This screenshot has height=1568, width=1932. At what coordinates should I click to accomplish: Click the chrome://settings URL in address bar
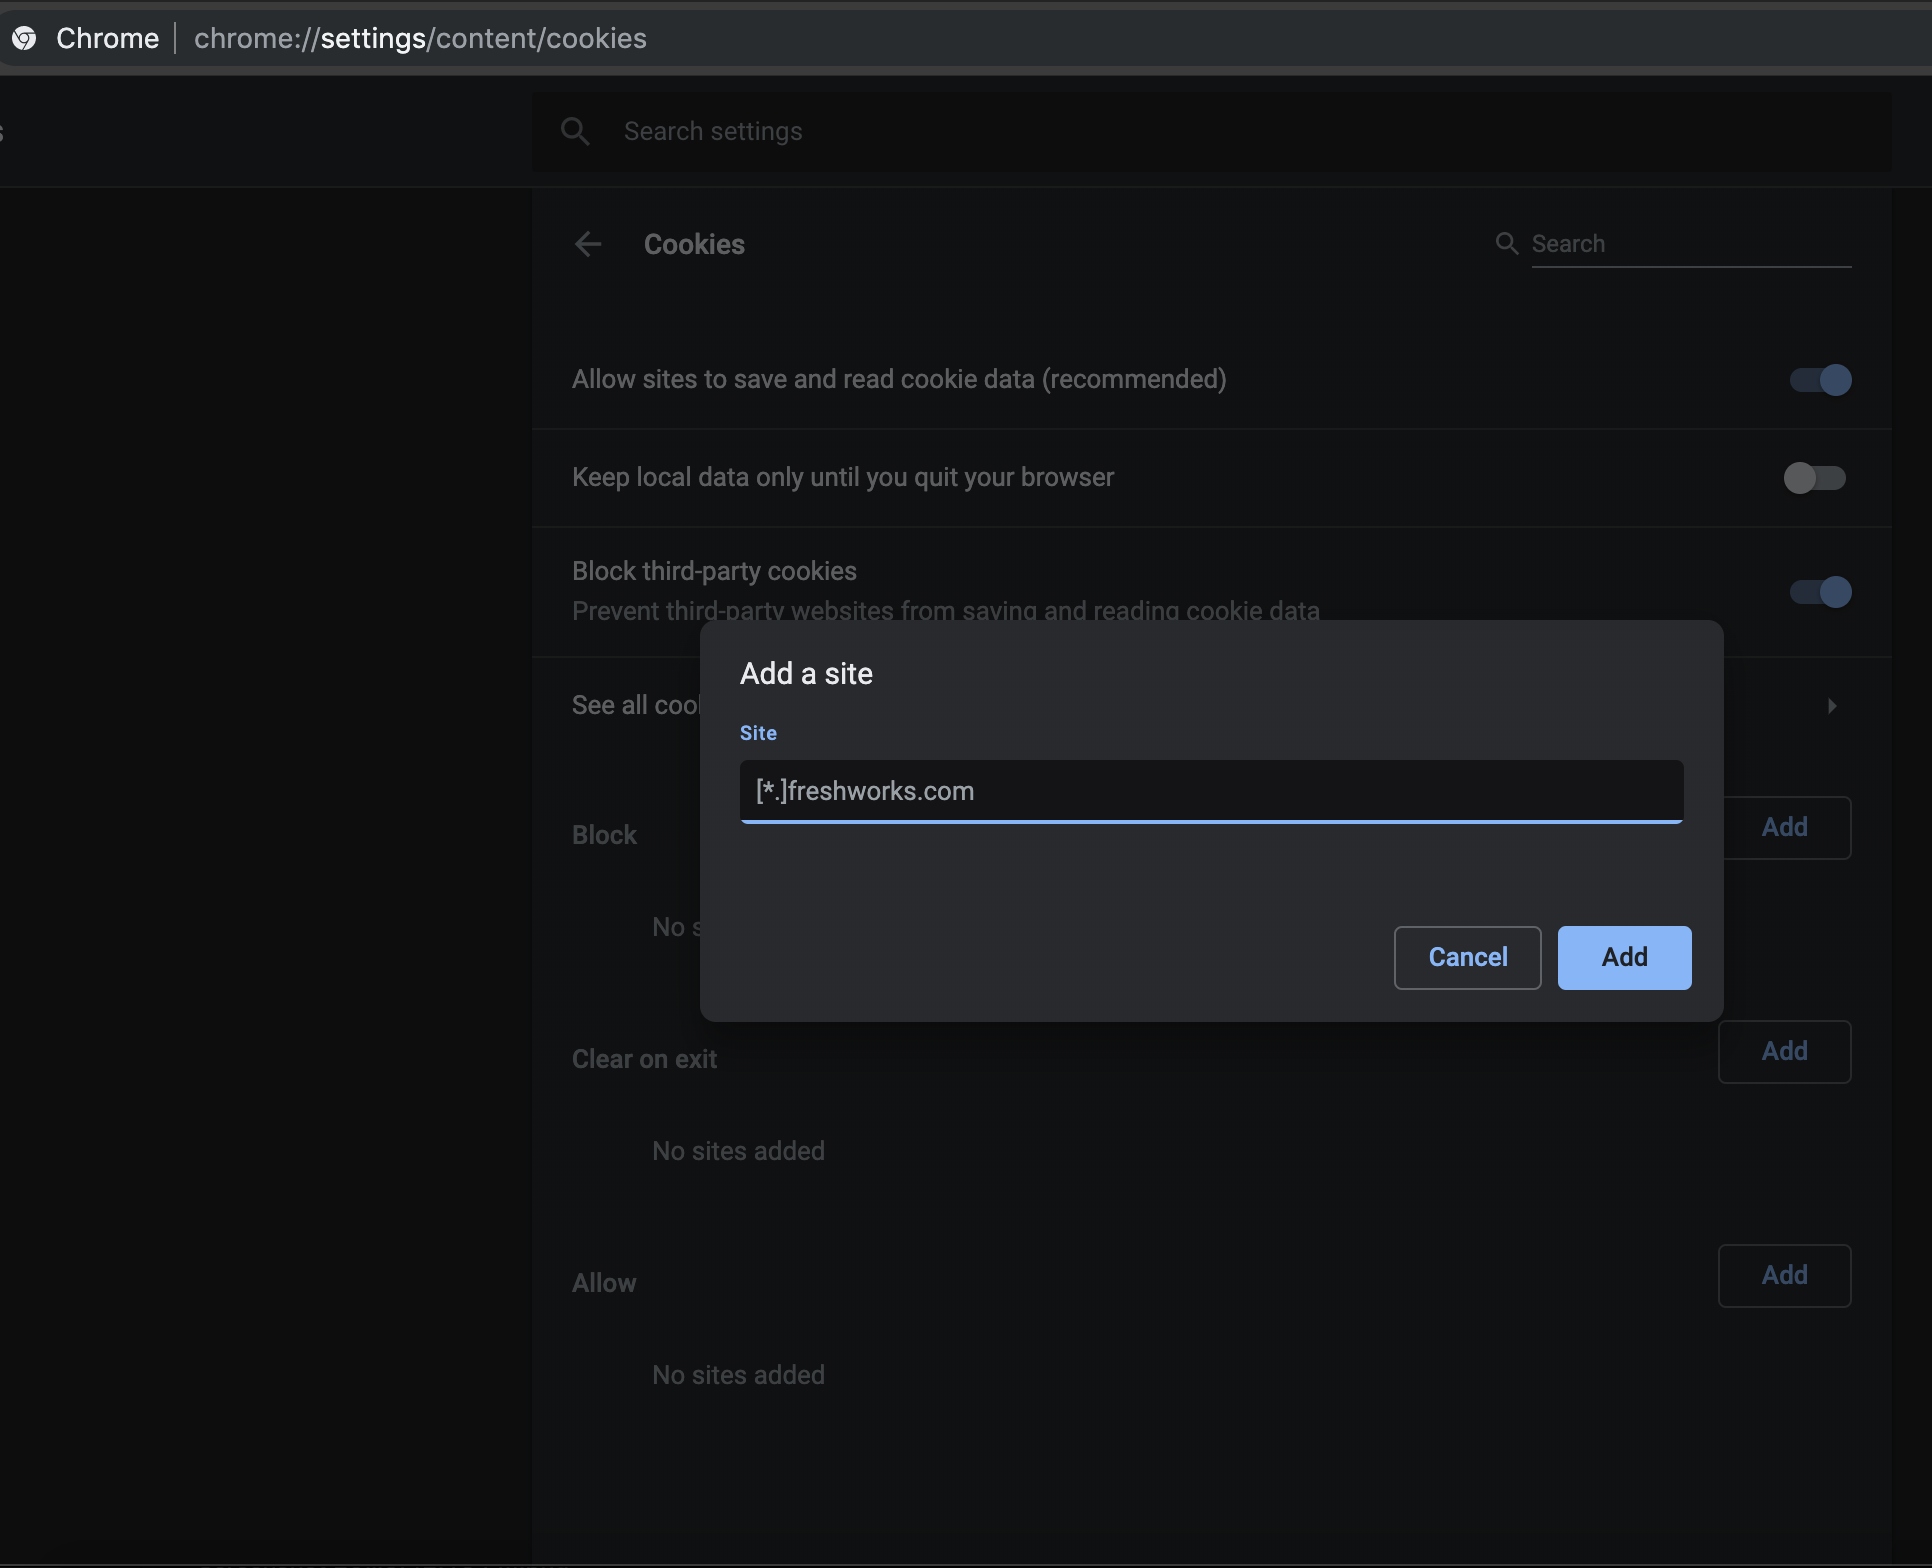point(420,38)
